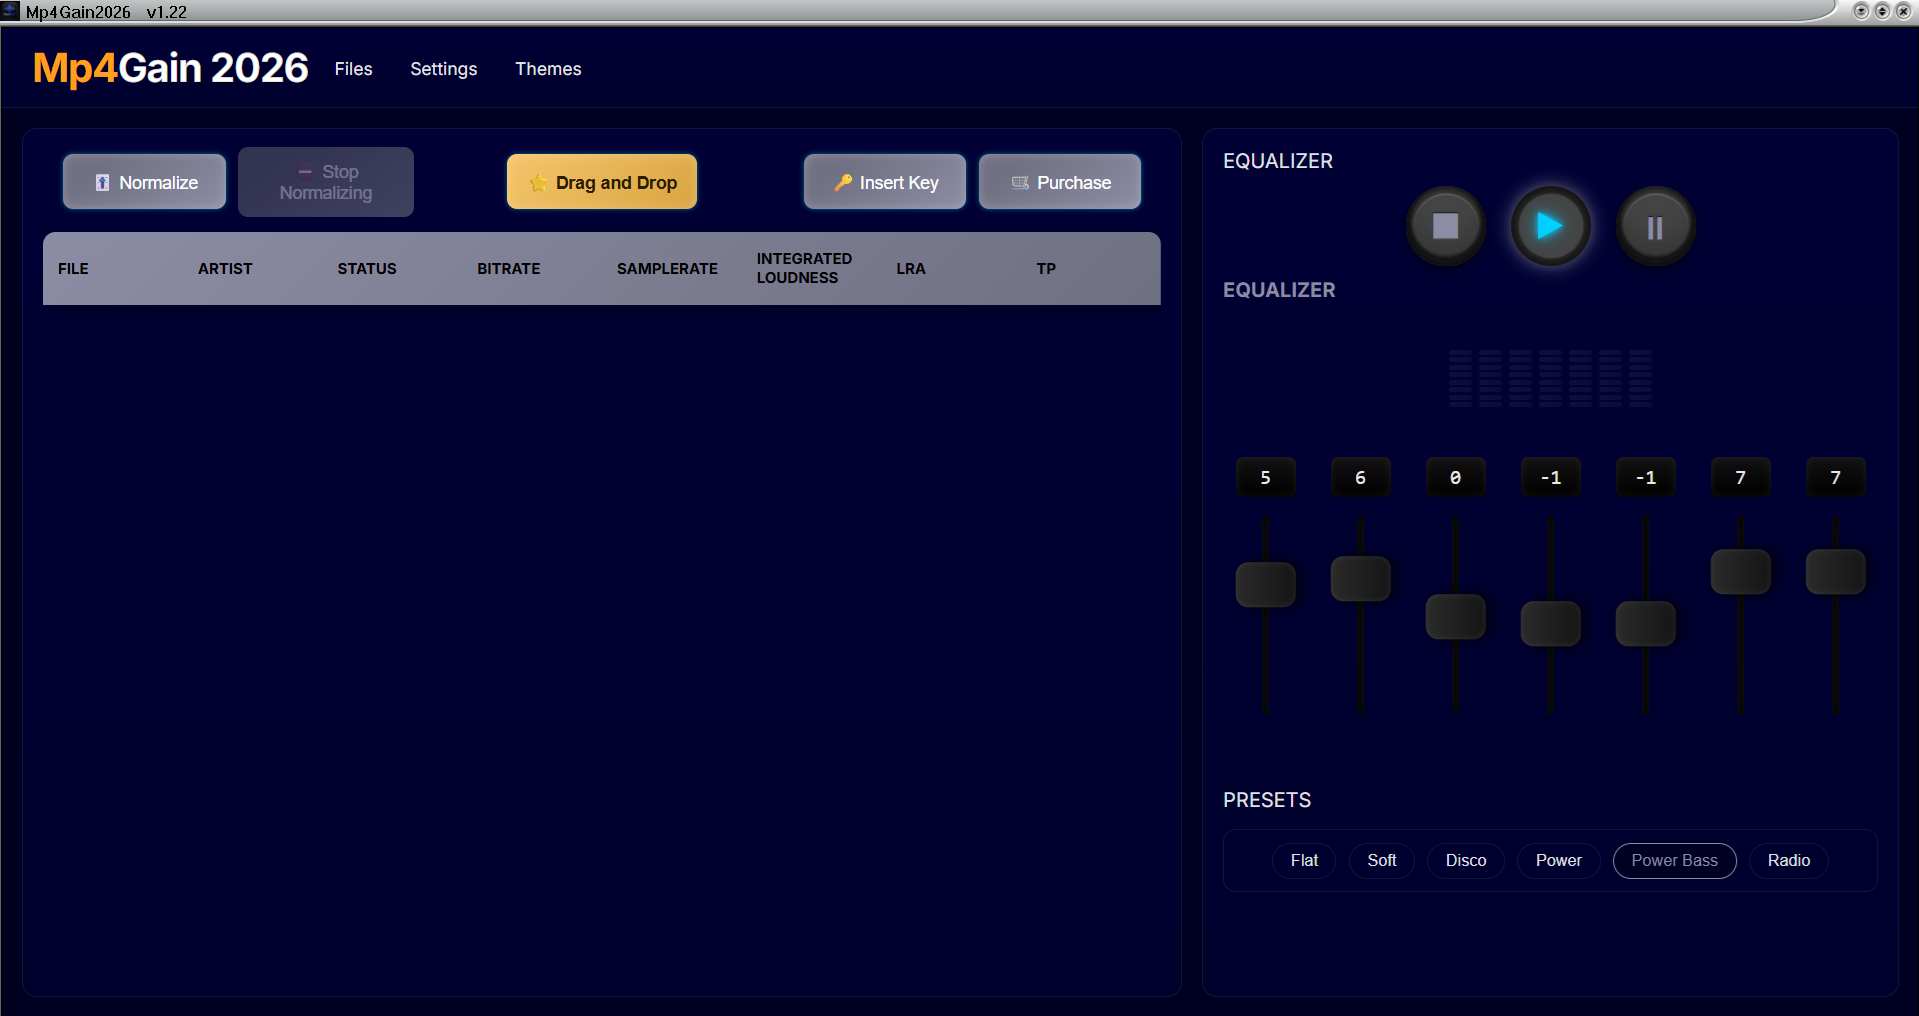Click the band value display showing 6
Viewport: 1919px width, 1016px height.
(x=1361, y=477)
